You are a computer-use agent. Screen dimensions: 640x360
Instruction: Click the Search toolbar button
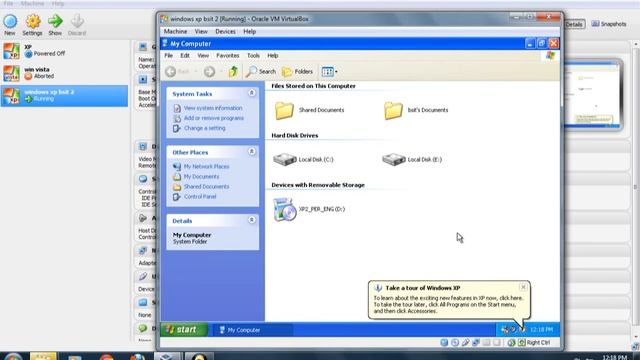pos(261,72)
